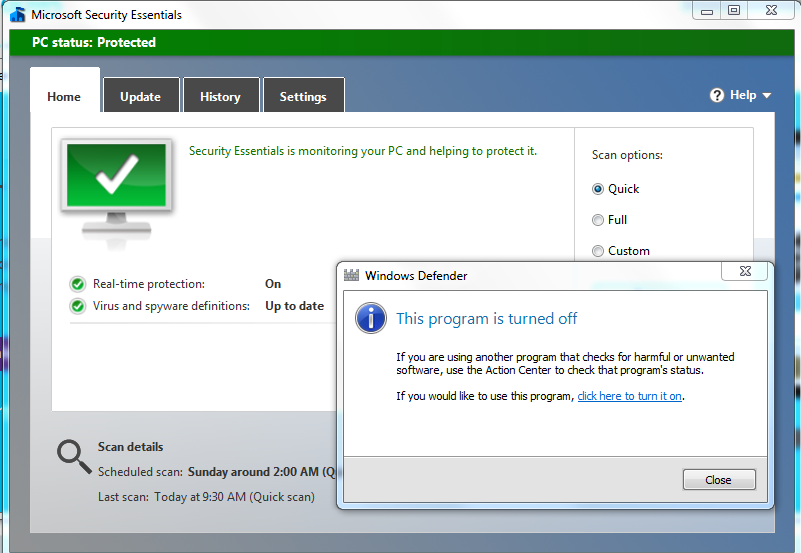
Task: Click the 'click here to turn it on' link
Action: tap(630, 396)
